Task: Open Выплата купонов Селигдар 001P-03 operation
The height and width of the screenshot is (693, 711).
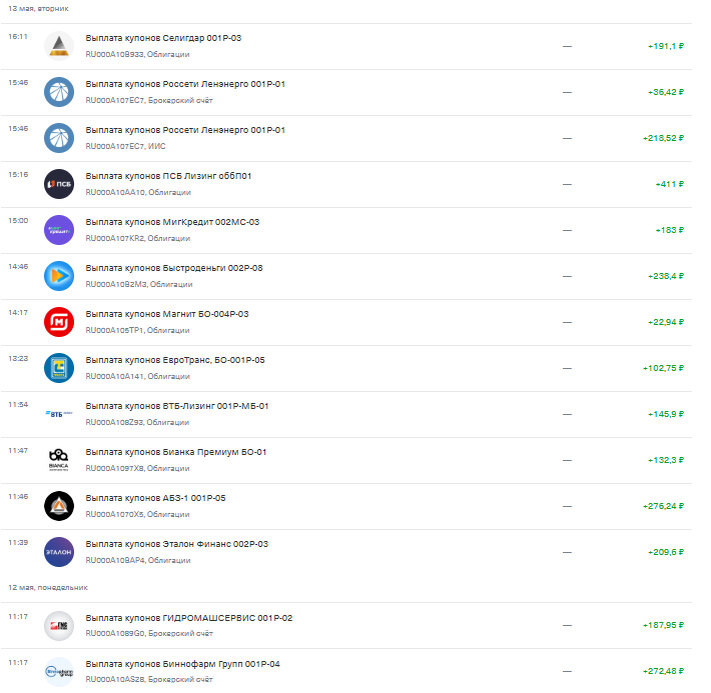Action: click(x=346, y=46)
